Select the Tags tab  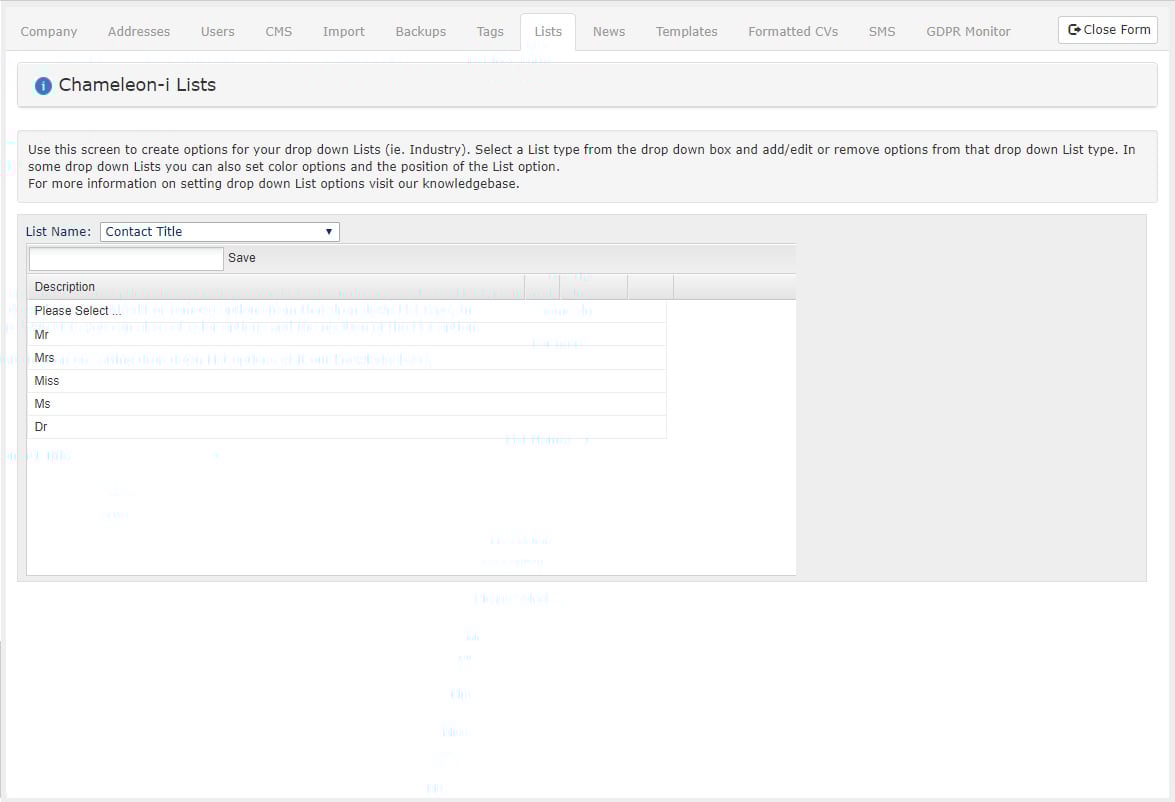(490, 31)
